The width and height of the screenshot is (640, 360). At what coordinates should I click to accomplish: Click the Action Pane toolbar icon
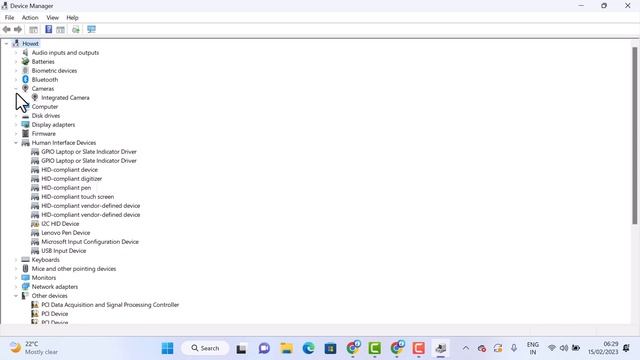pyautogui.click(x=60, y=29)
